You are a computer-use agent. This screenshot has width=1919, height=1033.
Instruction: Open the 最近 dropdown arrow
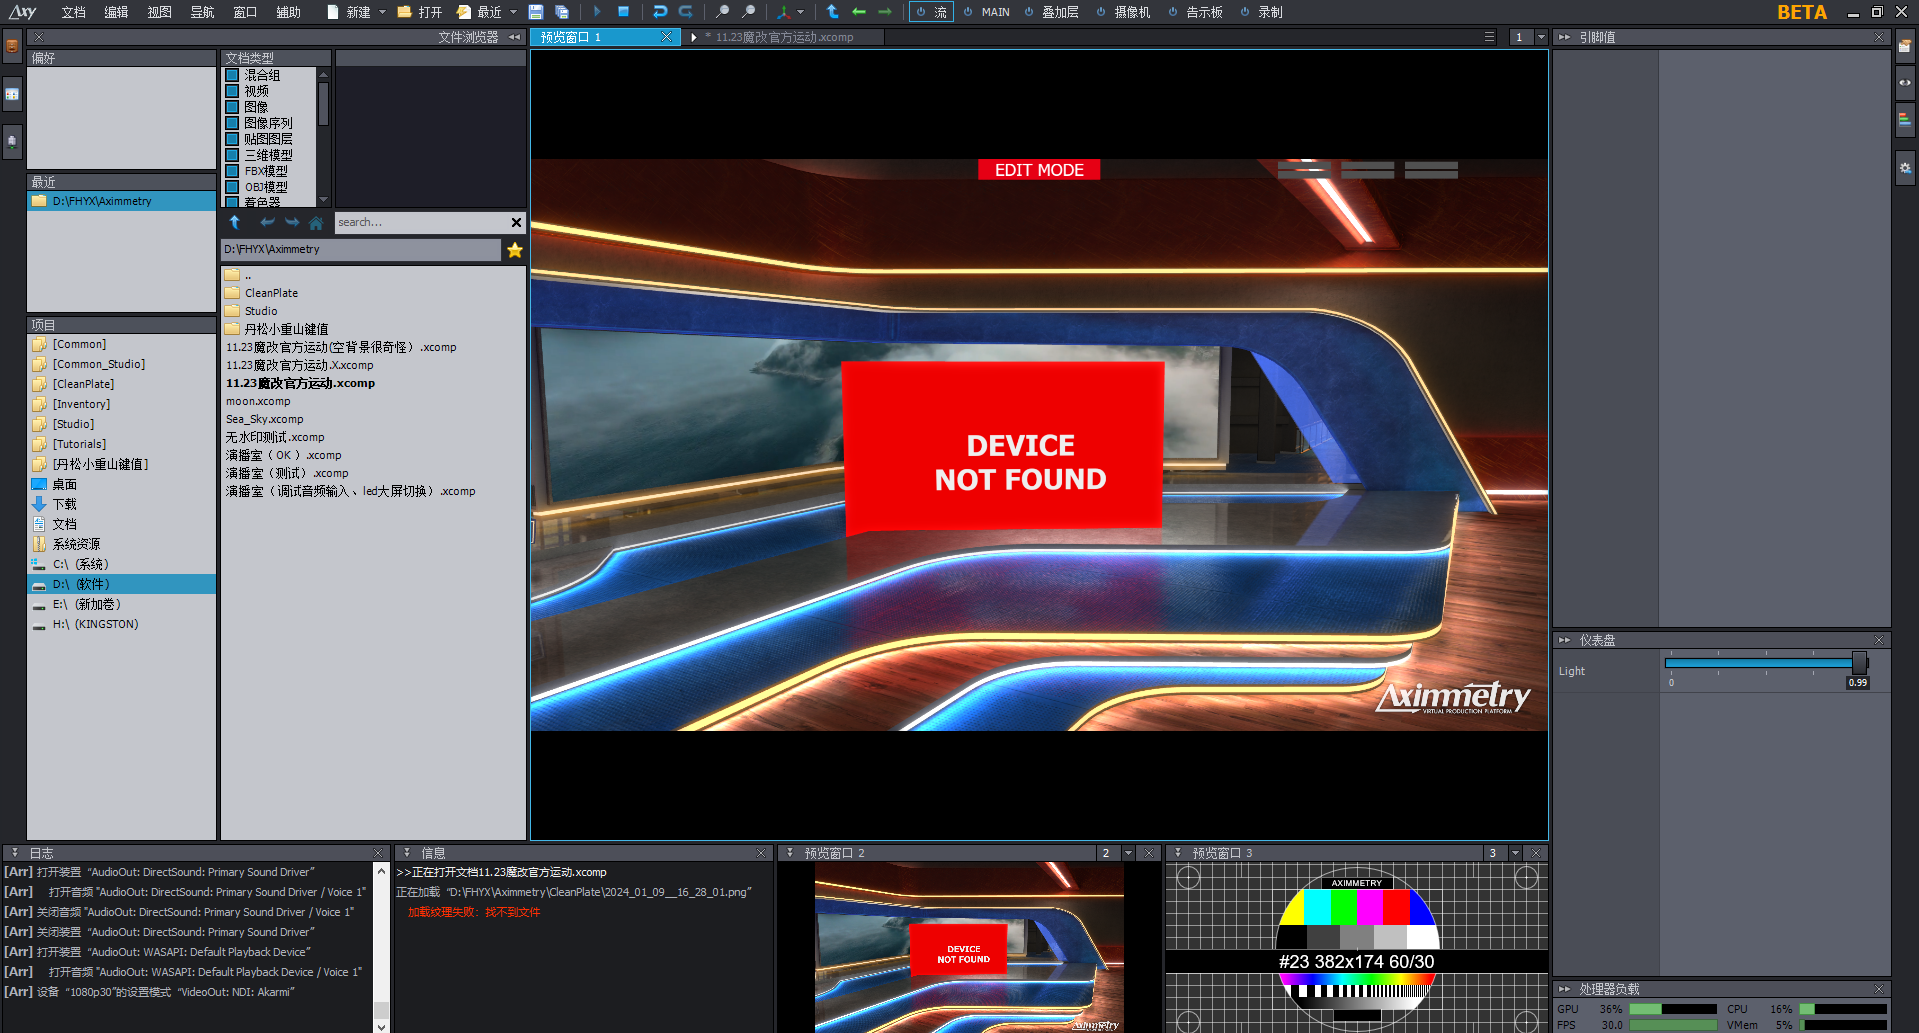coord(513,12)
